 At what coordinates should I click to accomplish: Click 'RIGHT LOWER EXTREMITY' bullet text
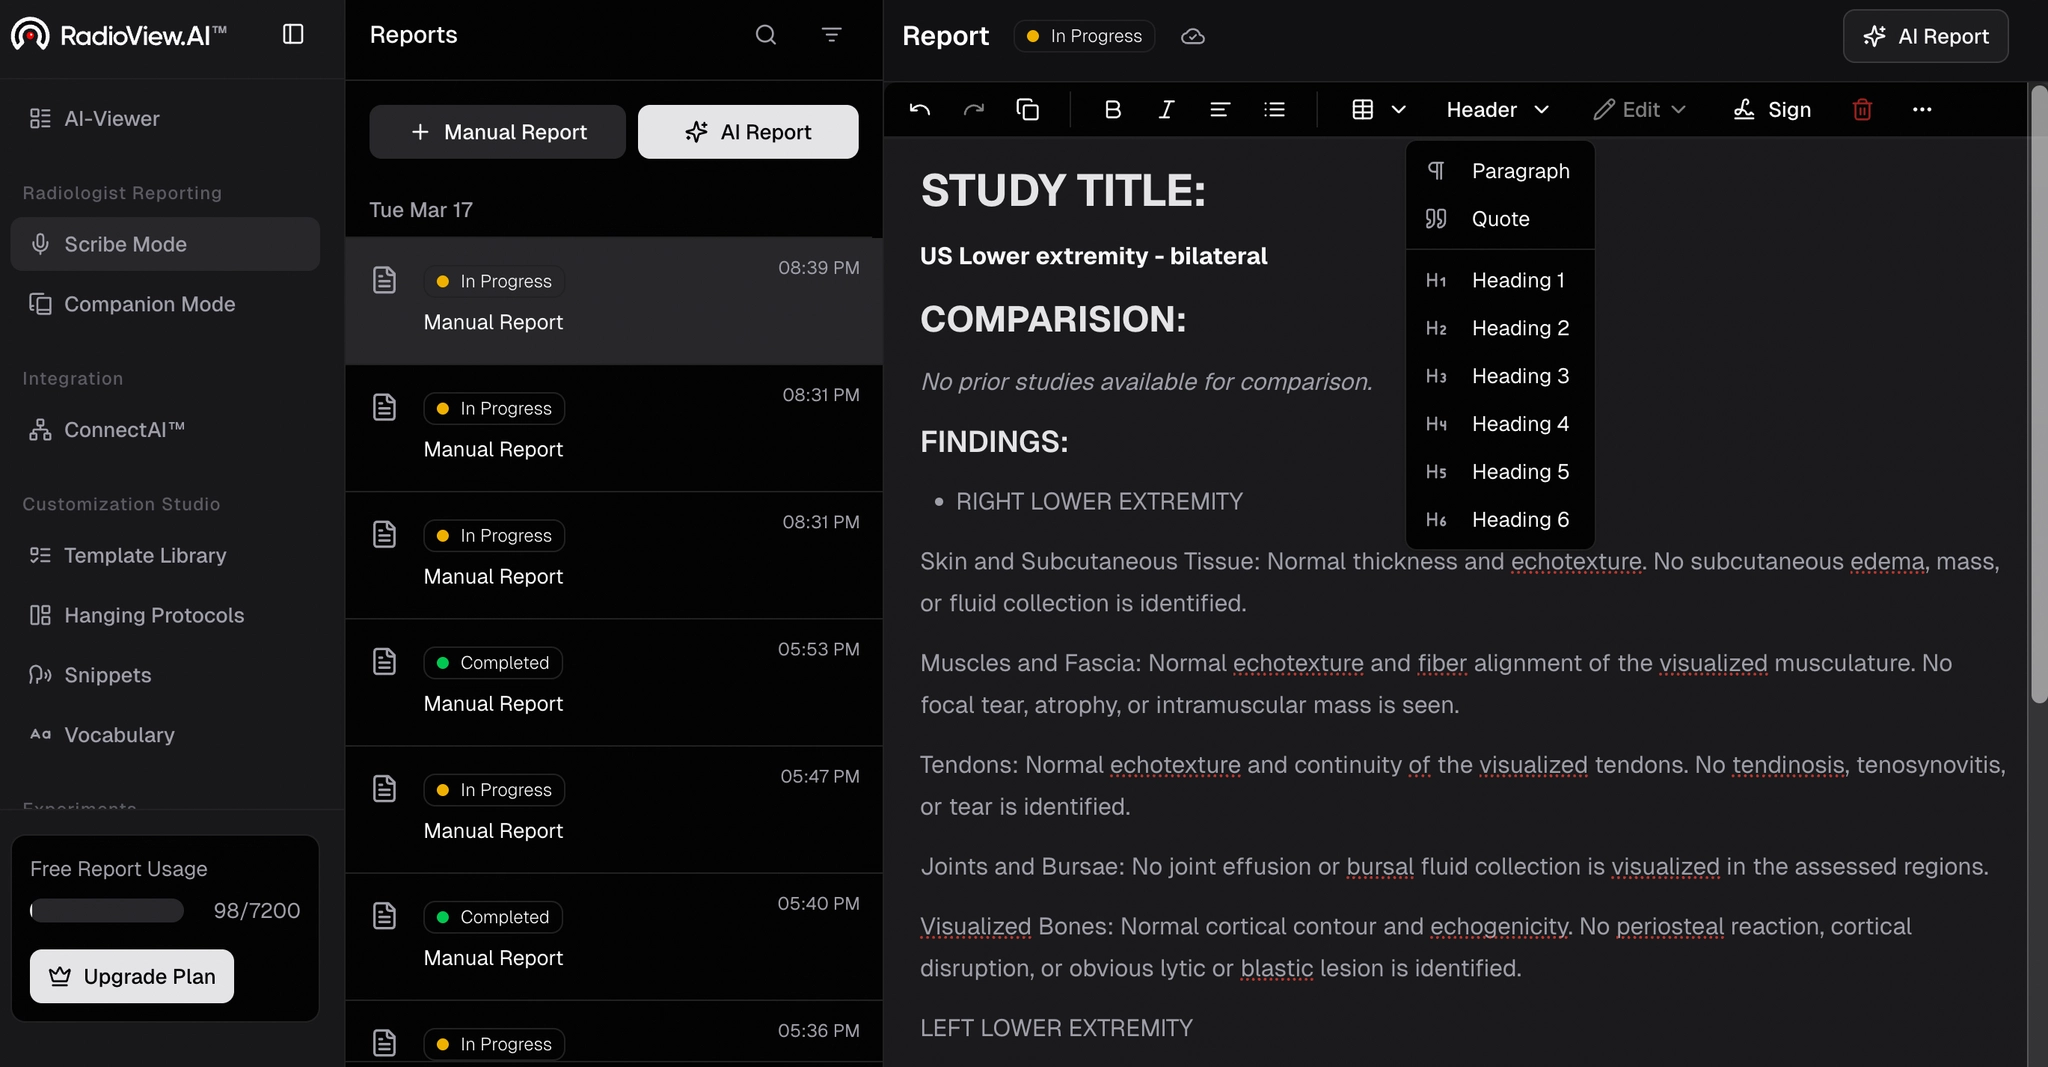(x=1099, y=502)
